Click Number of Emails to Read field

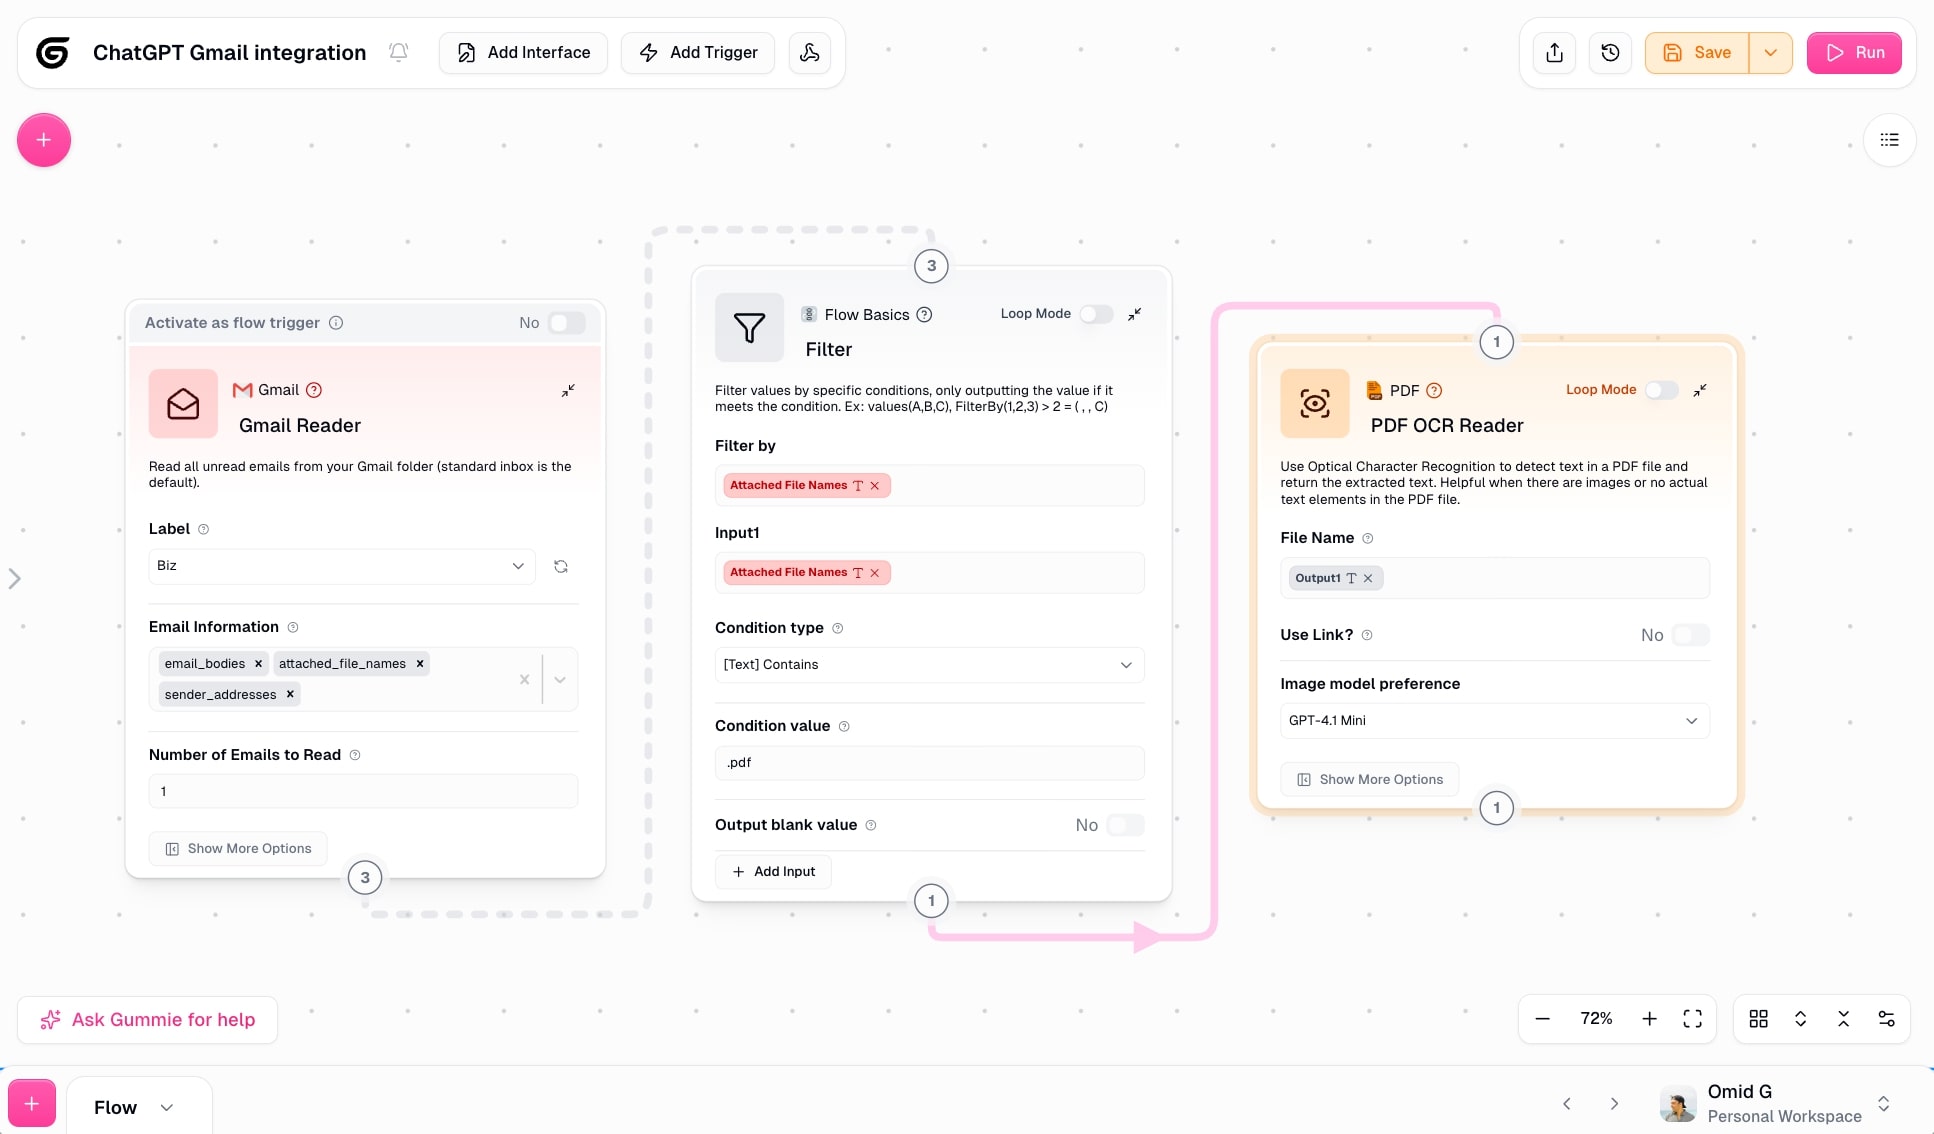(x=363, y=791)
